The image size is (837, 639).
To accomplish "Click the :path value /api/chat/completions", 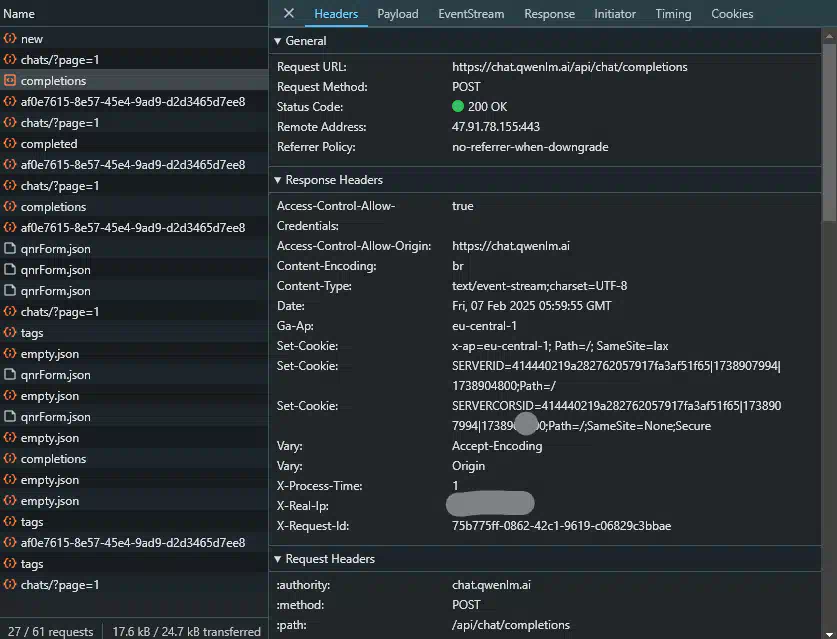I will [511, 625].
